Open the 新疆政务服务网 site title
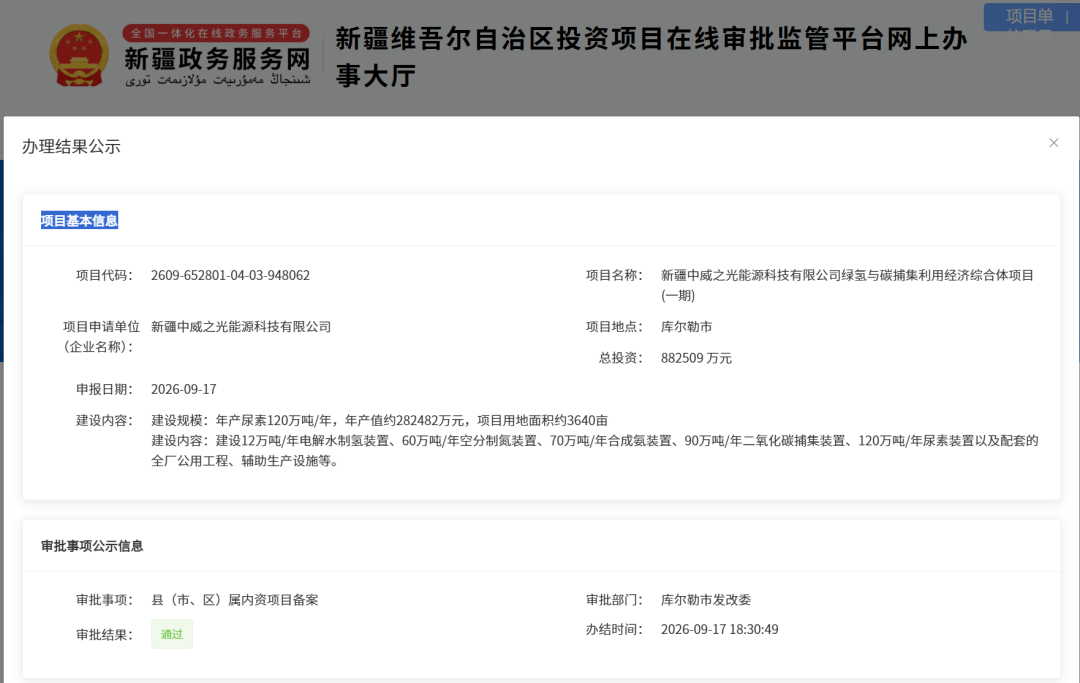 tap(217, 59)
